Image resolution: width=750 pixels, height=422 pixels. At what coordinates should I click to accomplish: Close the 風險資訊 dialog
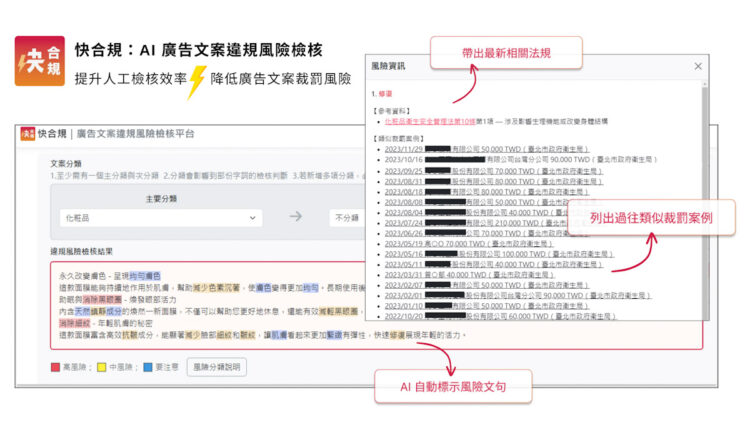(x=698, y=66)
